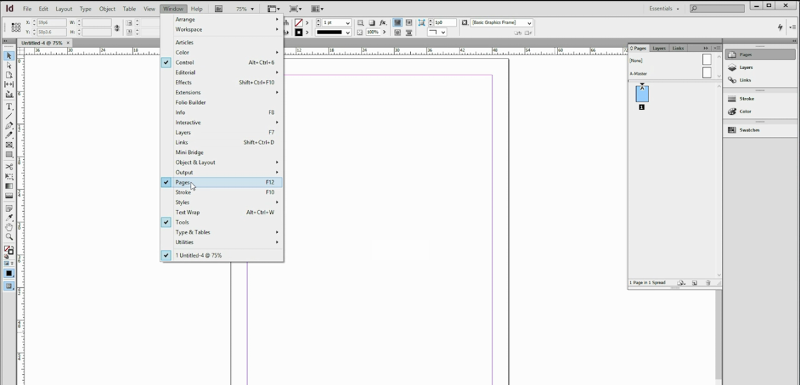The width and height of the screenshot is (800, 385).
Task: Select the Note tool
Action: coord(9,209)
